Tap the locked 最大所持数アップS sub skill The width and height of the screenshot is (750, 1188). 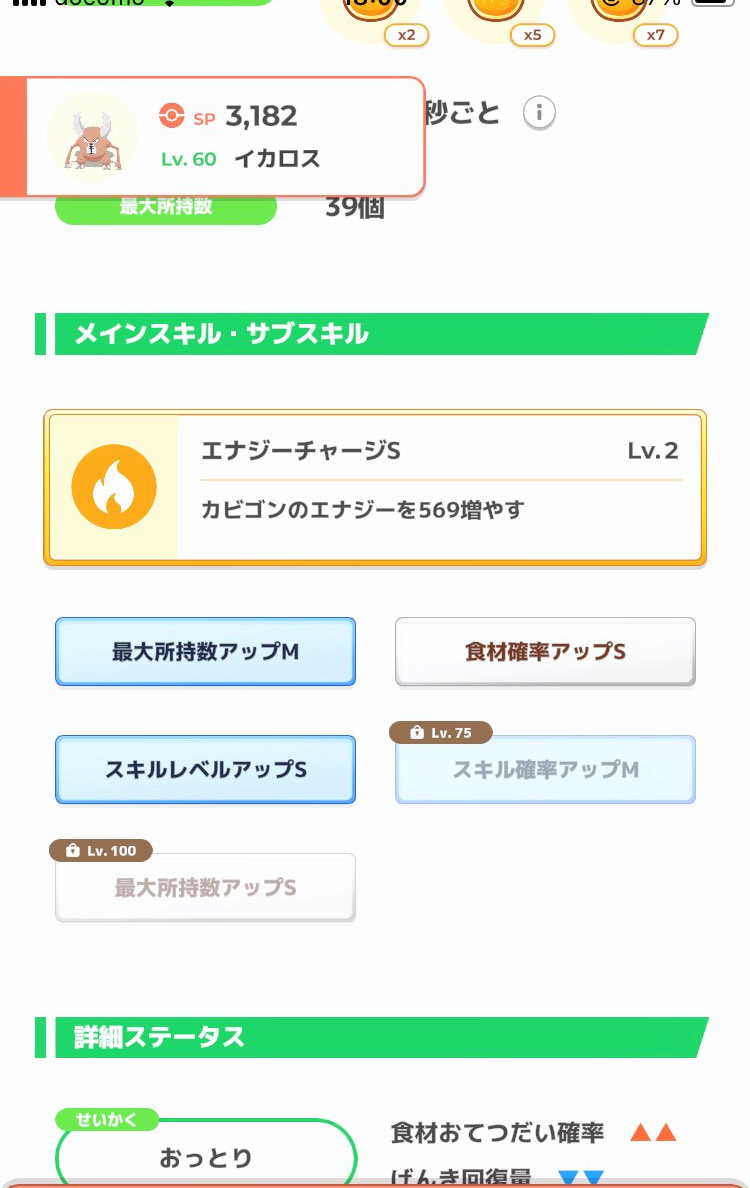[x=205, y=888]
